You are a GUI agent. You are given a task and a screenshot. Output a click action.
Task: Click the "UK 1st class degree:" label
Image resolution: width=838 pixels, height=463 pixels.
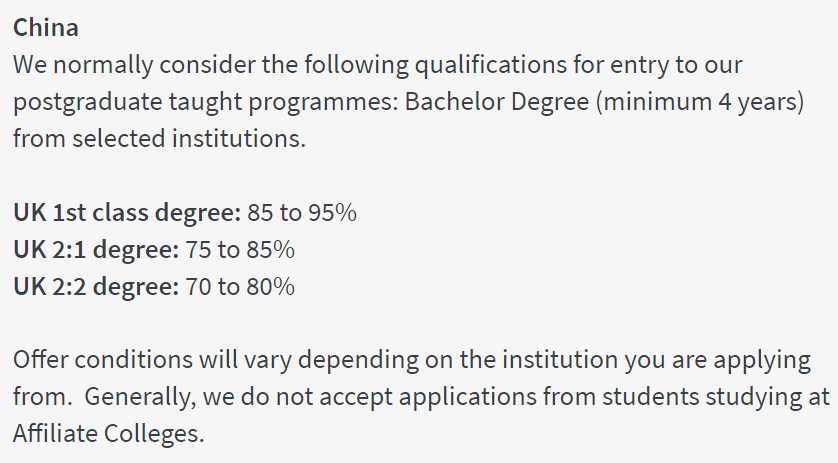[127, 212]
